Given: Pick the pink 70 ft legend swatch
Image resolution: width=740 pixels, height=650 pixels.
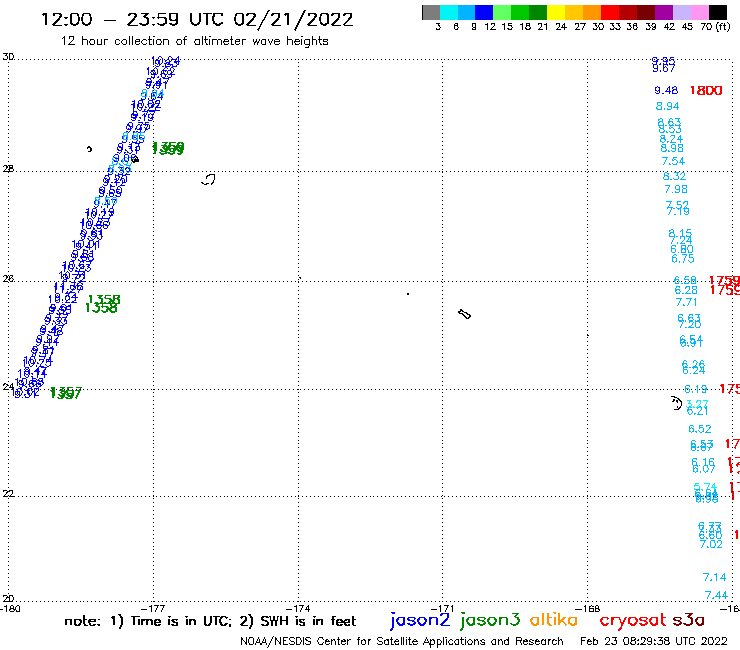Looking at the screenshot, I should tap(699, 12).
